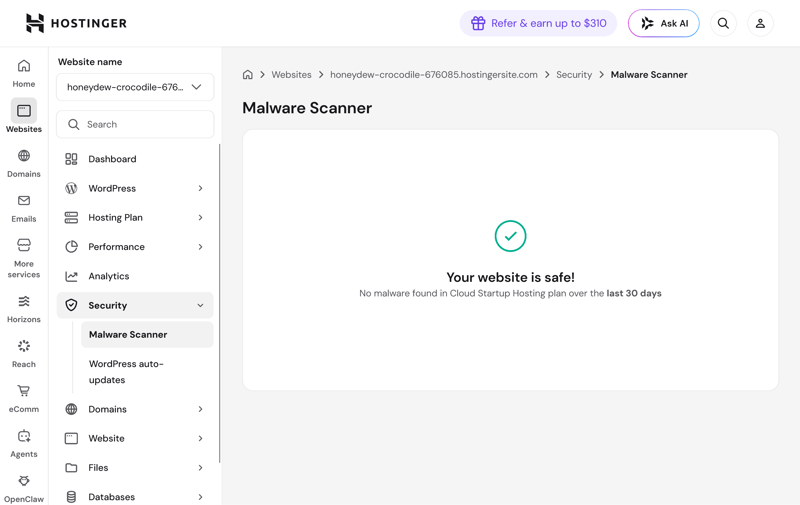
Task: Click the gift icon in referral banner
Action: click(x=478, y=23)
